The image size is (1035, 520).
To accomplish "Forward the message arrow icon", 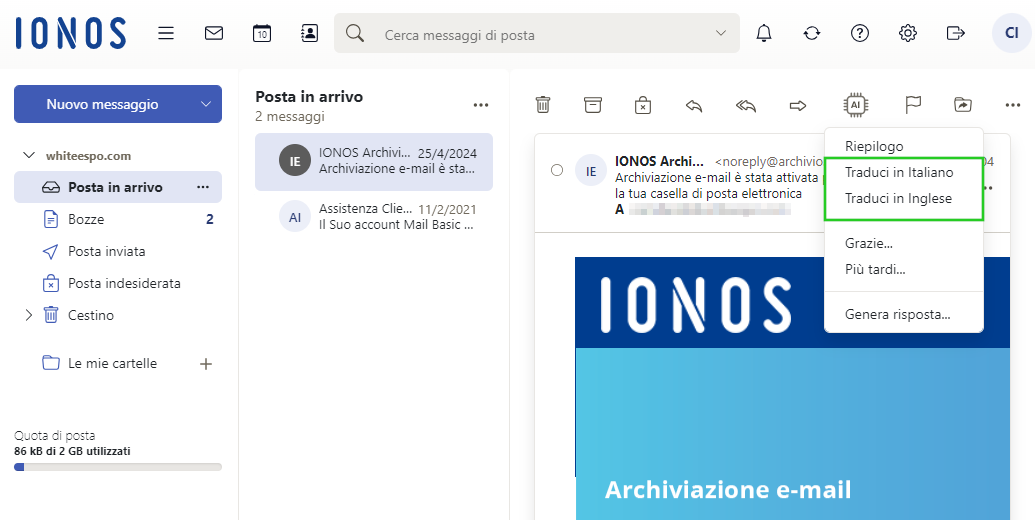I will point(798,105).
